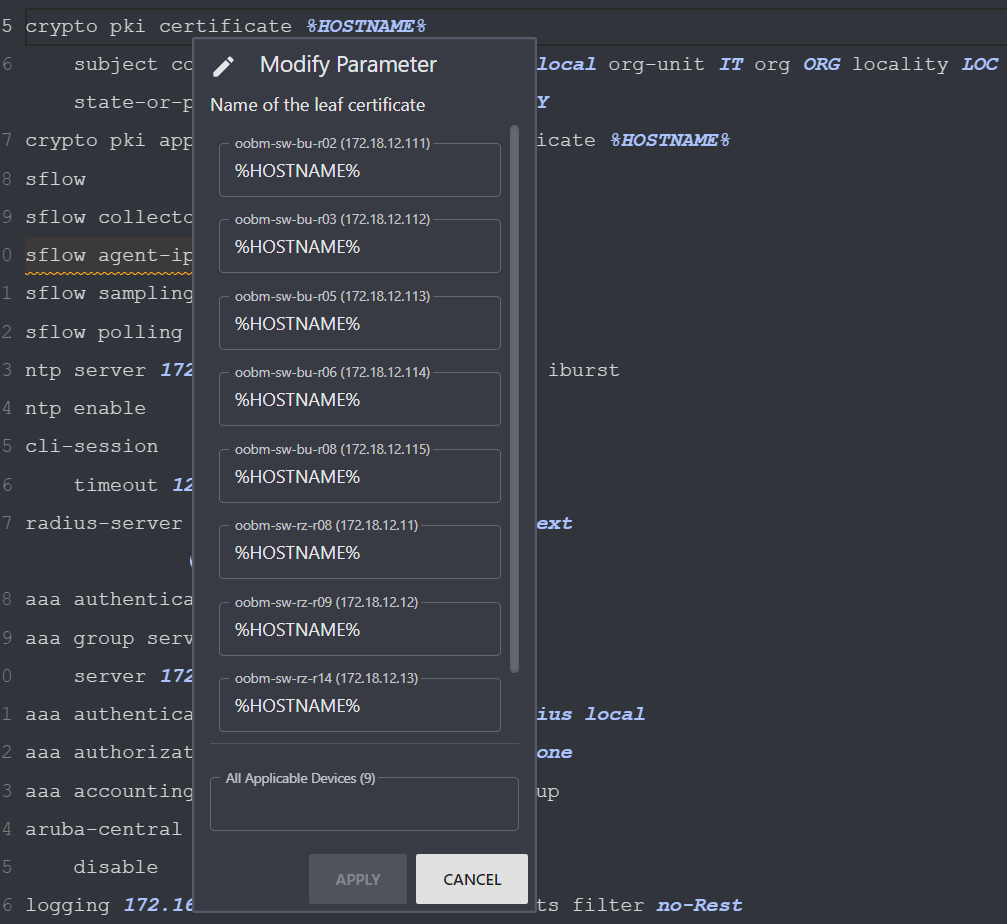This screenshot has height=924, width=1007.
Task: Click the plain 'sflow' line
Action: [55, 179]
